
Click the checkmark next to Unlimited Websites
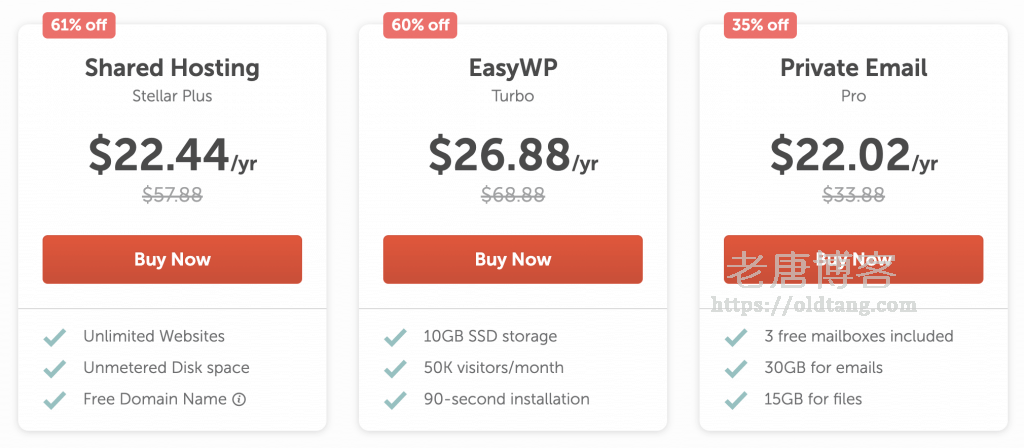coord(55,337)
